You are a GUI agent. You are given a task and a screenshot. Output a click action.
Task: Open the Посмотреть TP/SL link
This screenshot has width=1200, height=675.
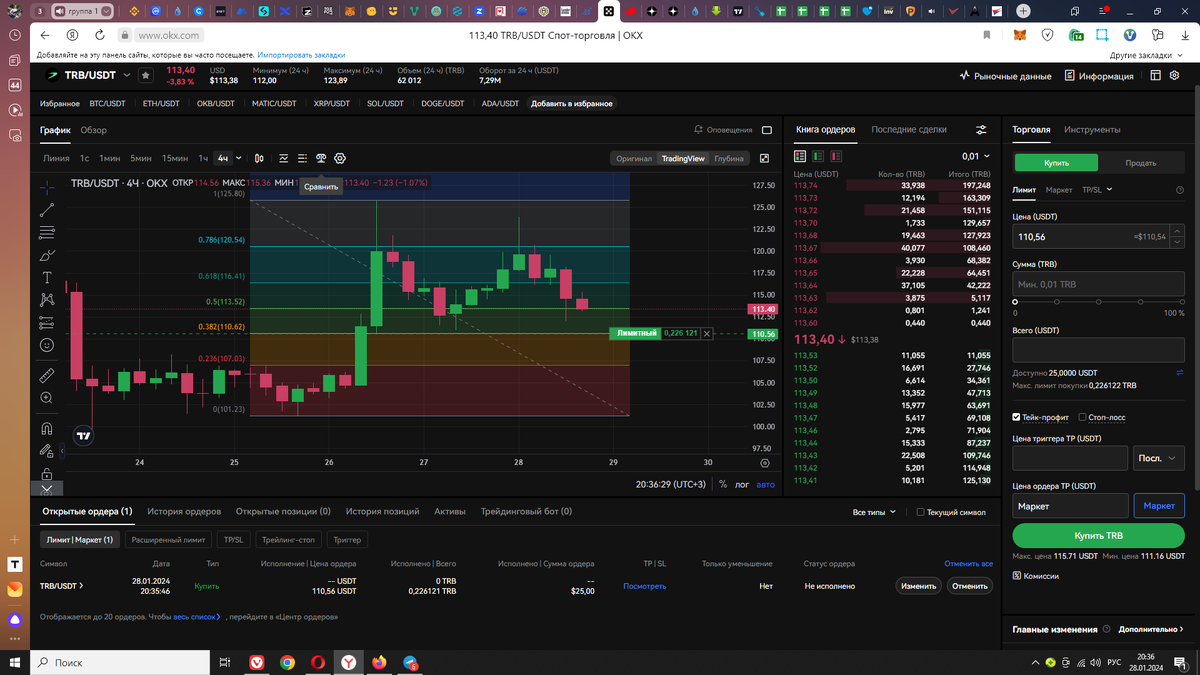point(644,586)
